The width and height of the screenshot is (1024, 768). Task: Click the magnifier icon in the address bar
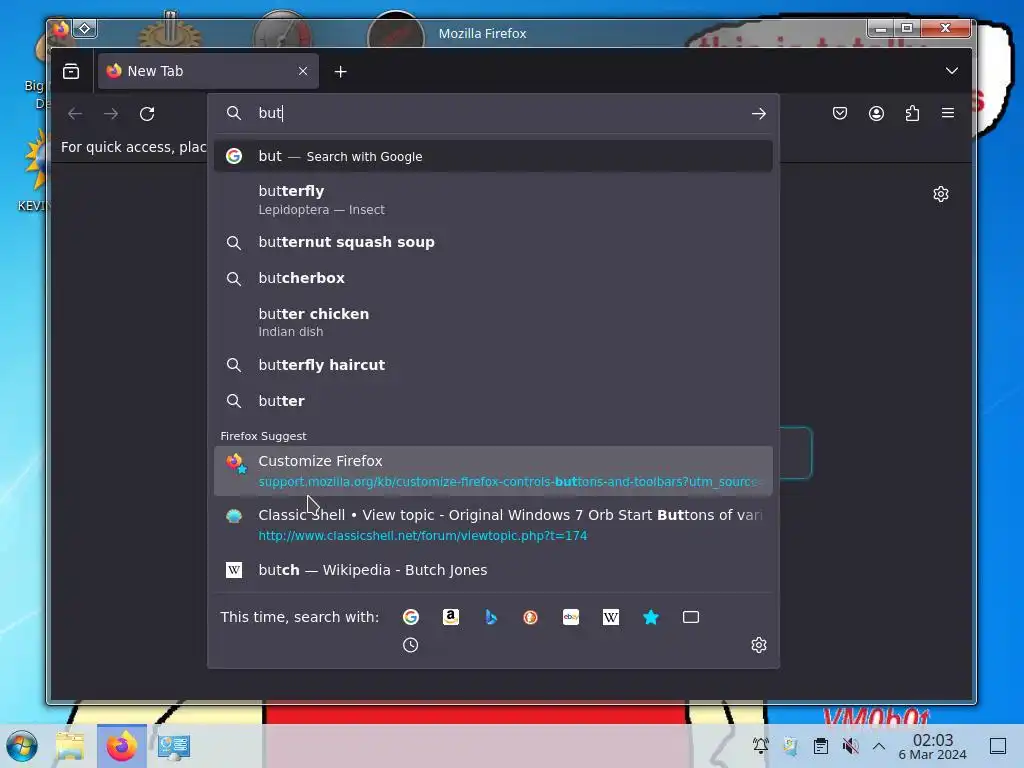[234, 113]
